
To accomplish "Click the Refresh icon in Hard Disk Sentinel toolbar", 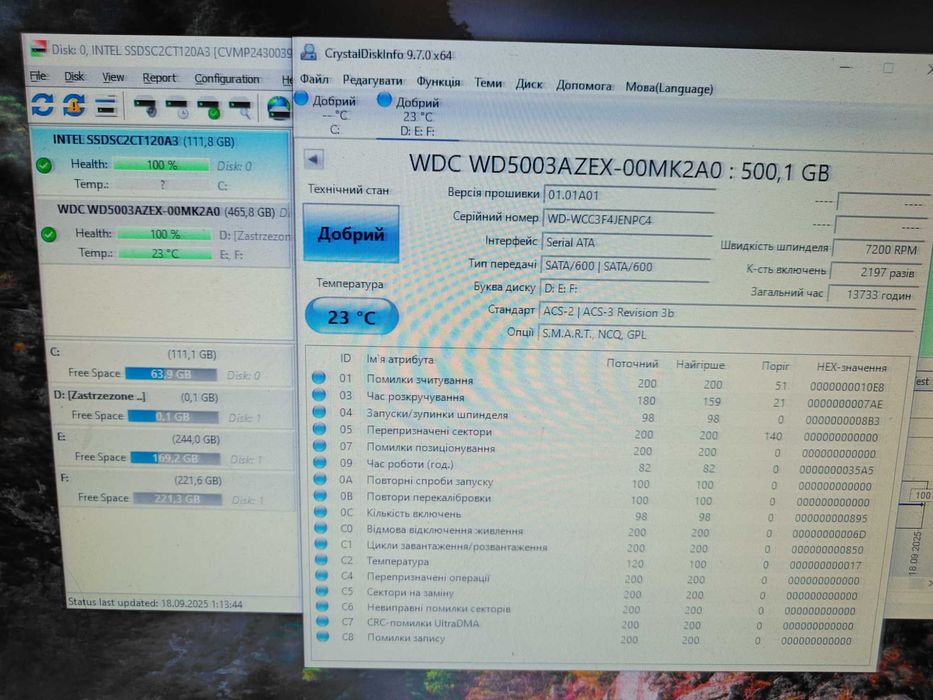I will (x=43, y=105).
